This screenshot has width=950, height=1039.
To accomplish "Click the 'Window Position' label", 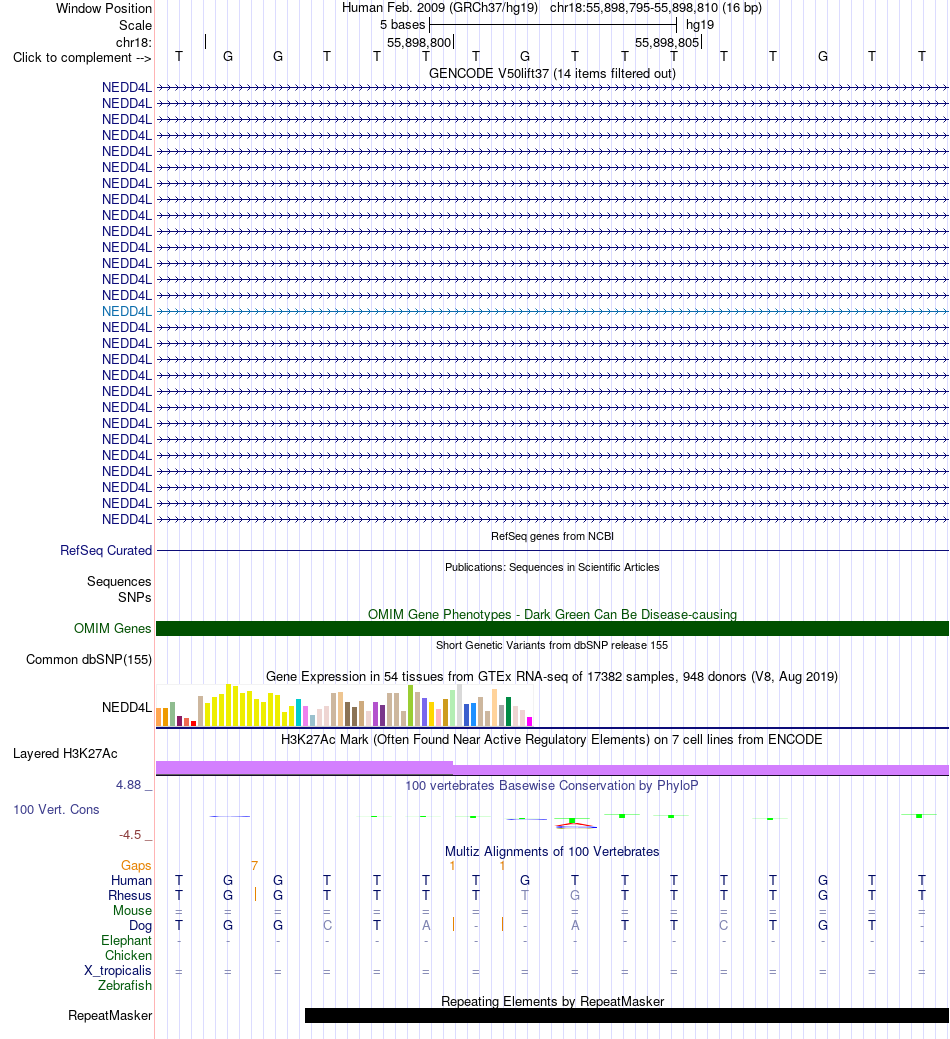I will tap(103, 9).
